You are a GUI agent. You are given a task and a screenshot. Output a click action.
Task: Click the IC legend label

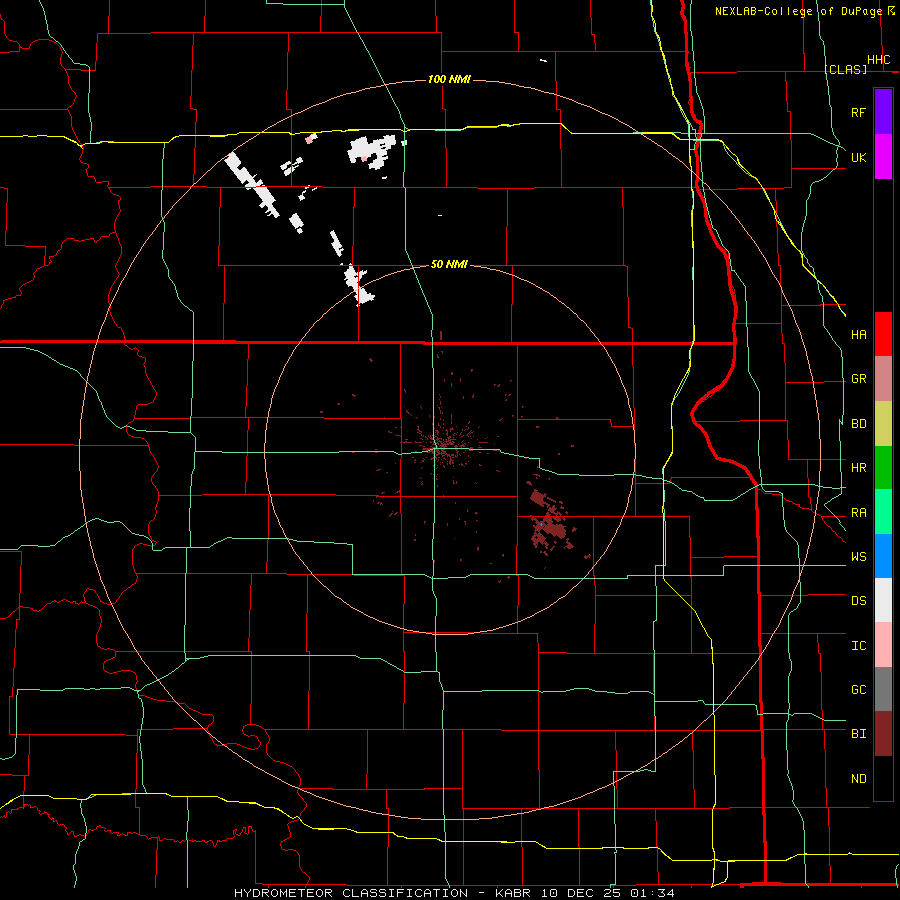pos(859,646)
